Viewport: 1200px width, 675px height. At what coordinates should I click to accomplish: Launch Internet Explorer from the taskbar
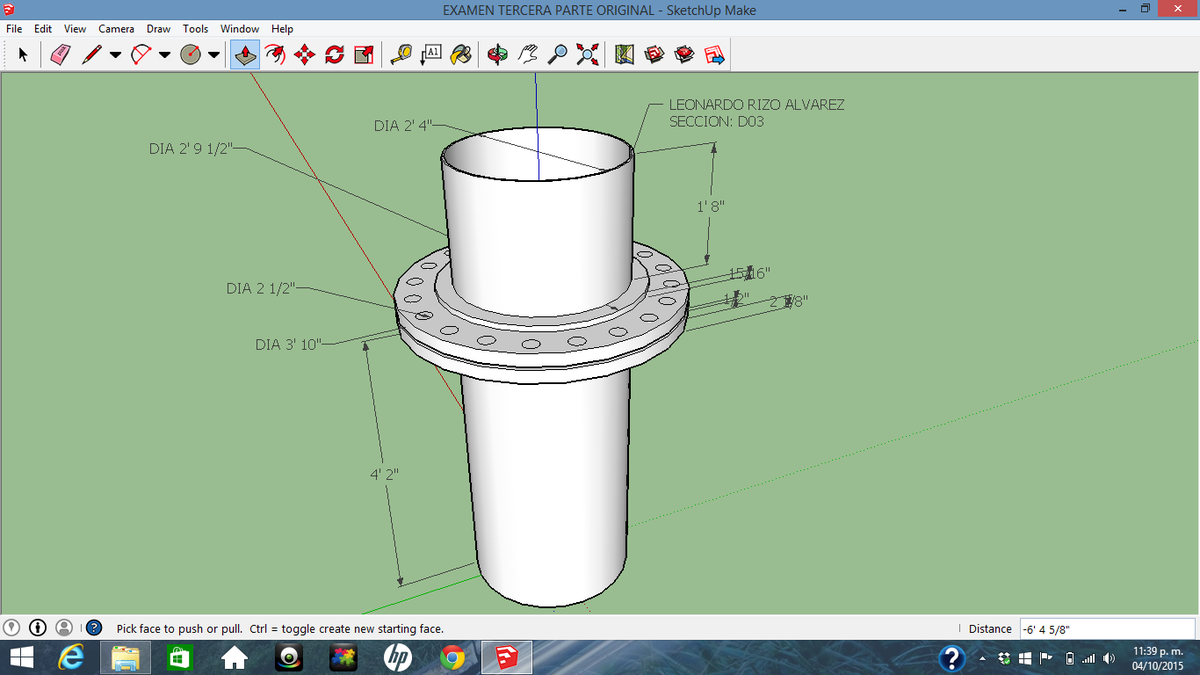(71, 658)
